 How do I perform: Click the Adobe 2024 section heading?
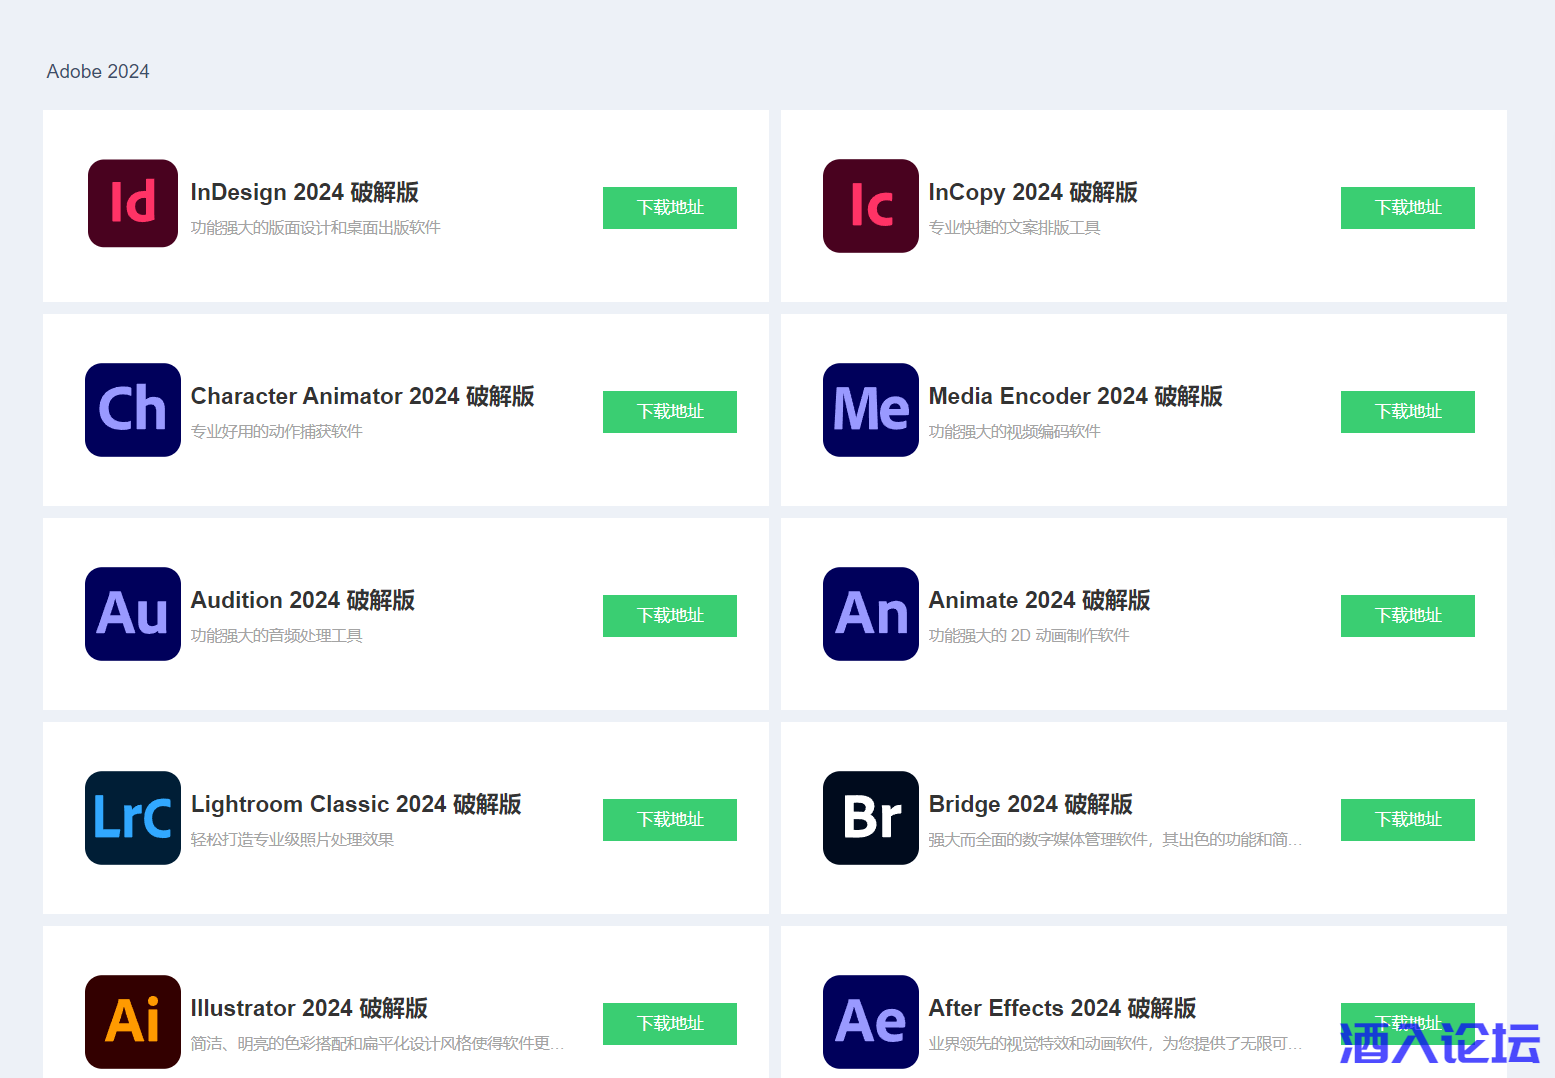pos(98,72)
